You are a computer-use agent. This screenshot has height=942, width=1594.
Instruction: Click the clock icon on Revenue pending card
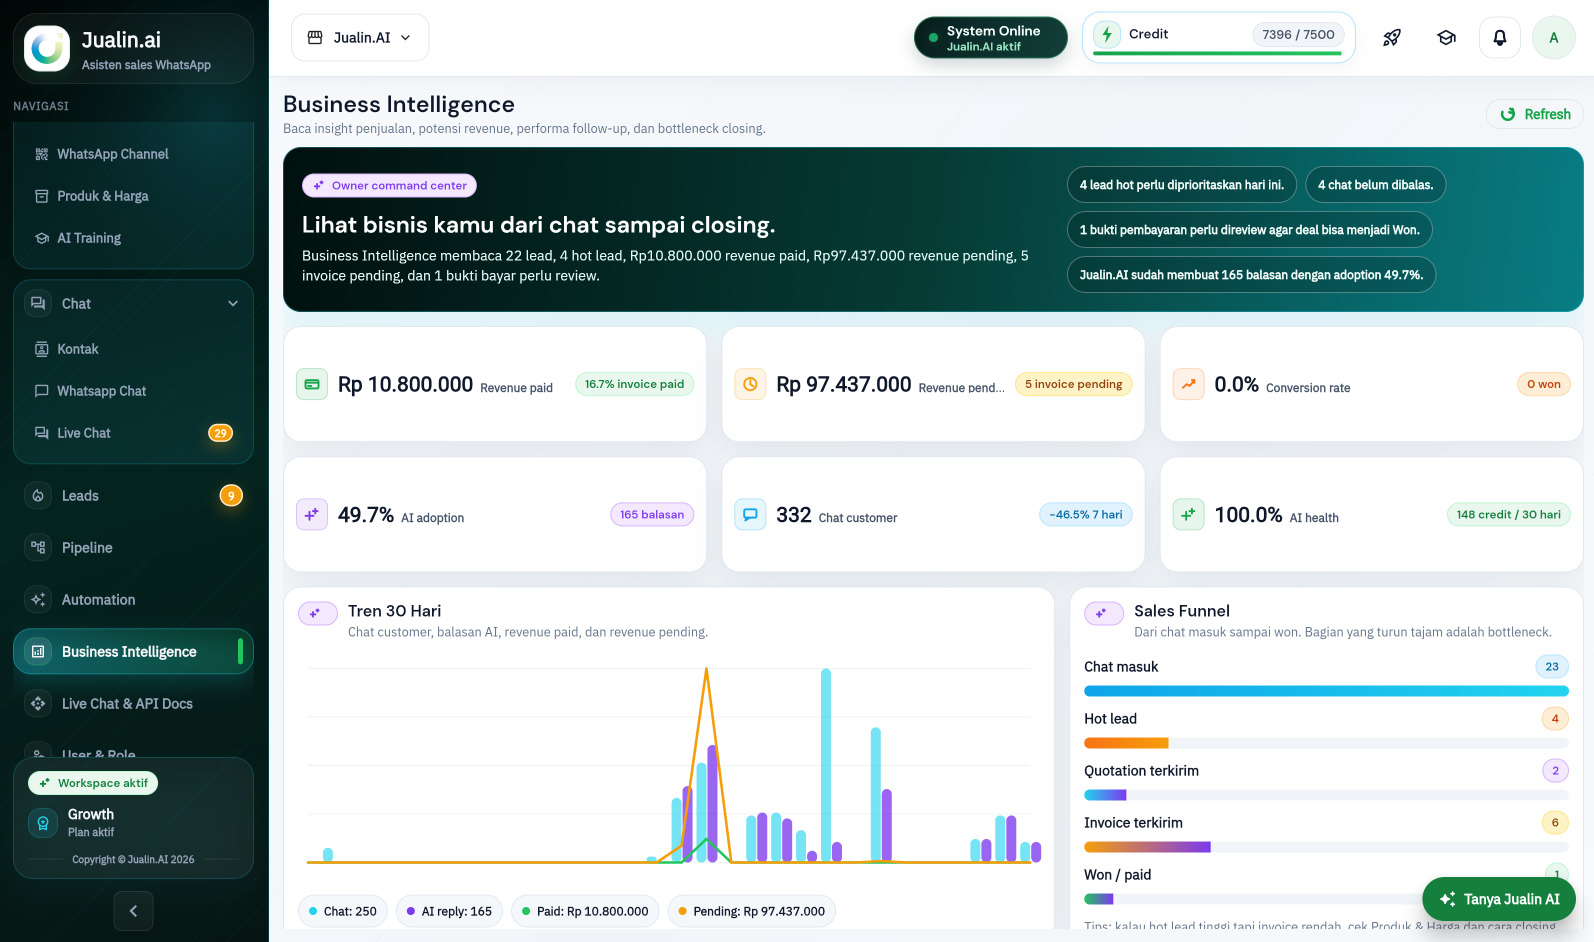[750, 384]
